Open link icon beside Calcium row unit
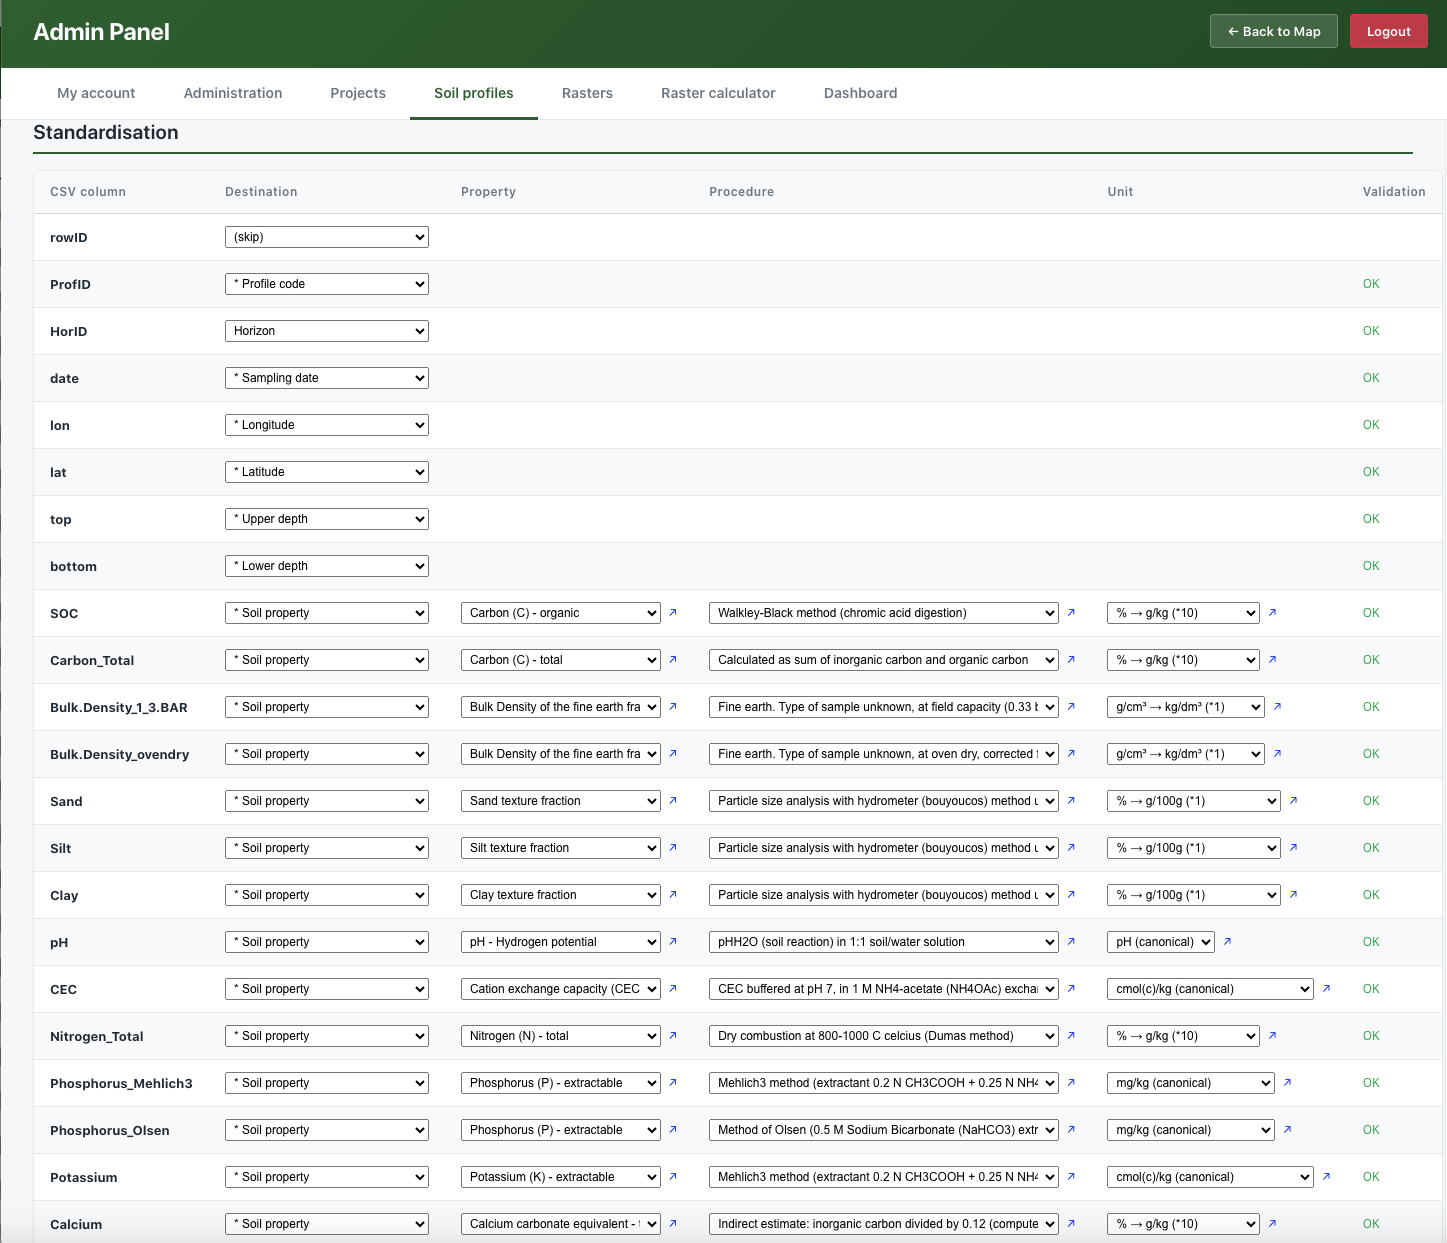The image size is (1447, 1243). [x=1272, y=1224]
